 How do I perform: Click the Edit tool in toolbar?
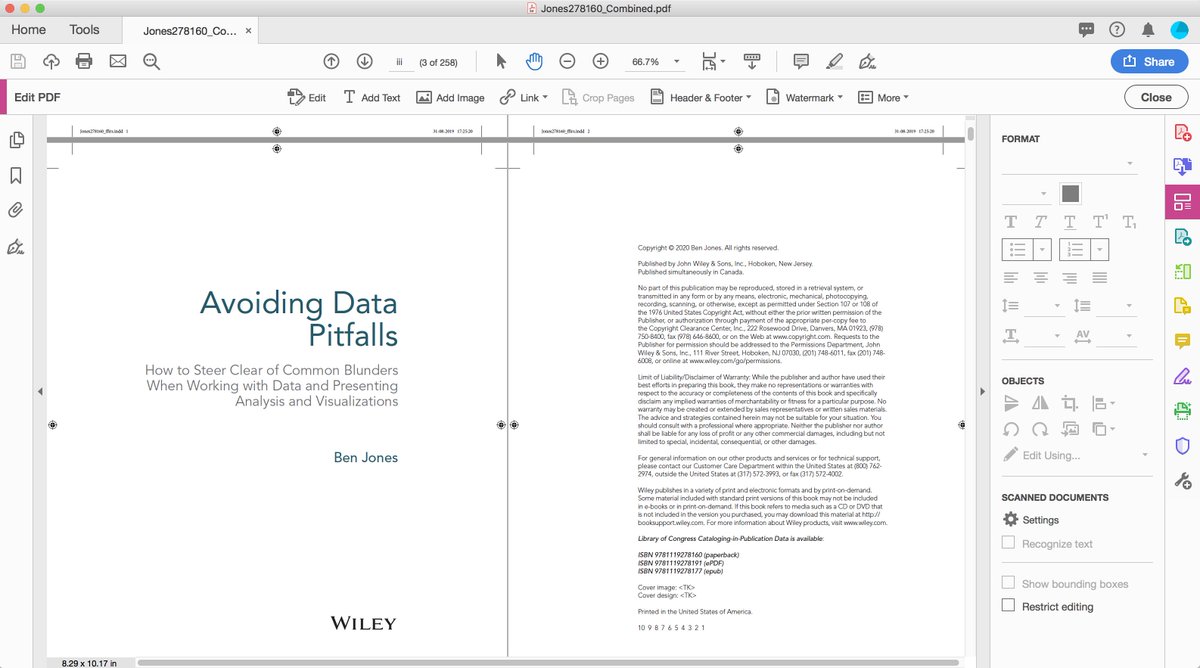pos(307,97)
